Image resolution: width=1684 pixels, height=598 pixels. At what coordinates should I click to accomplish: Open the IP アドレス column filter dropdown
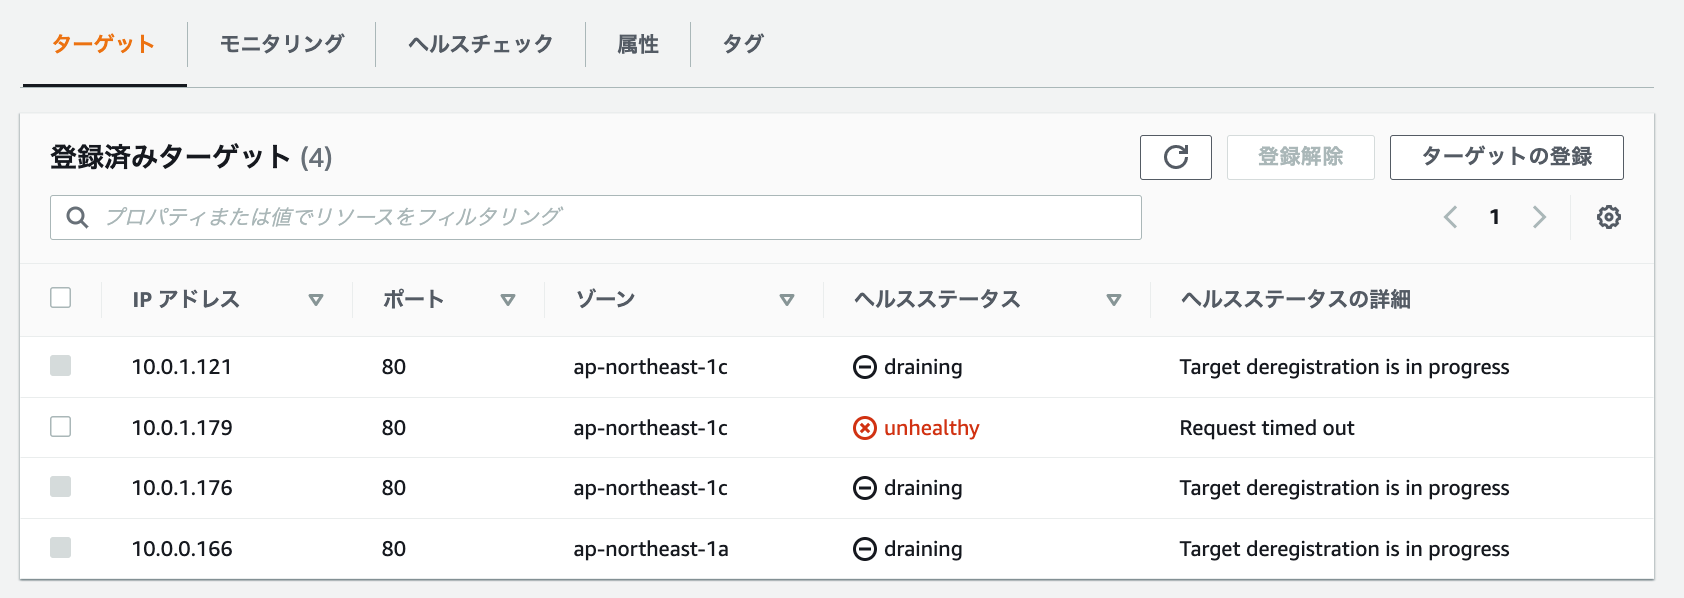(x=316, y=298)
